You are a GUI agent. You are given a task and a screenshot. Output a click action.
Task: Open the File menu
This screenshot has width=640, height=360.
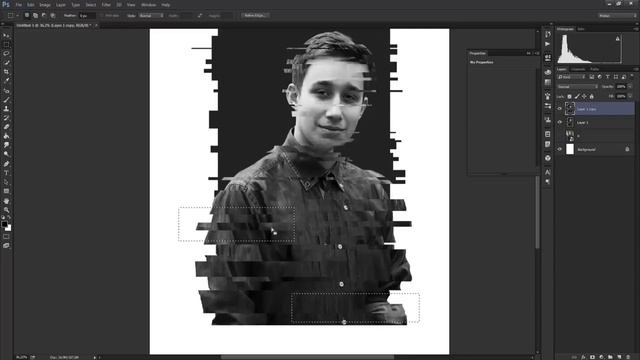pos(19,5)
